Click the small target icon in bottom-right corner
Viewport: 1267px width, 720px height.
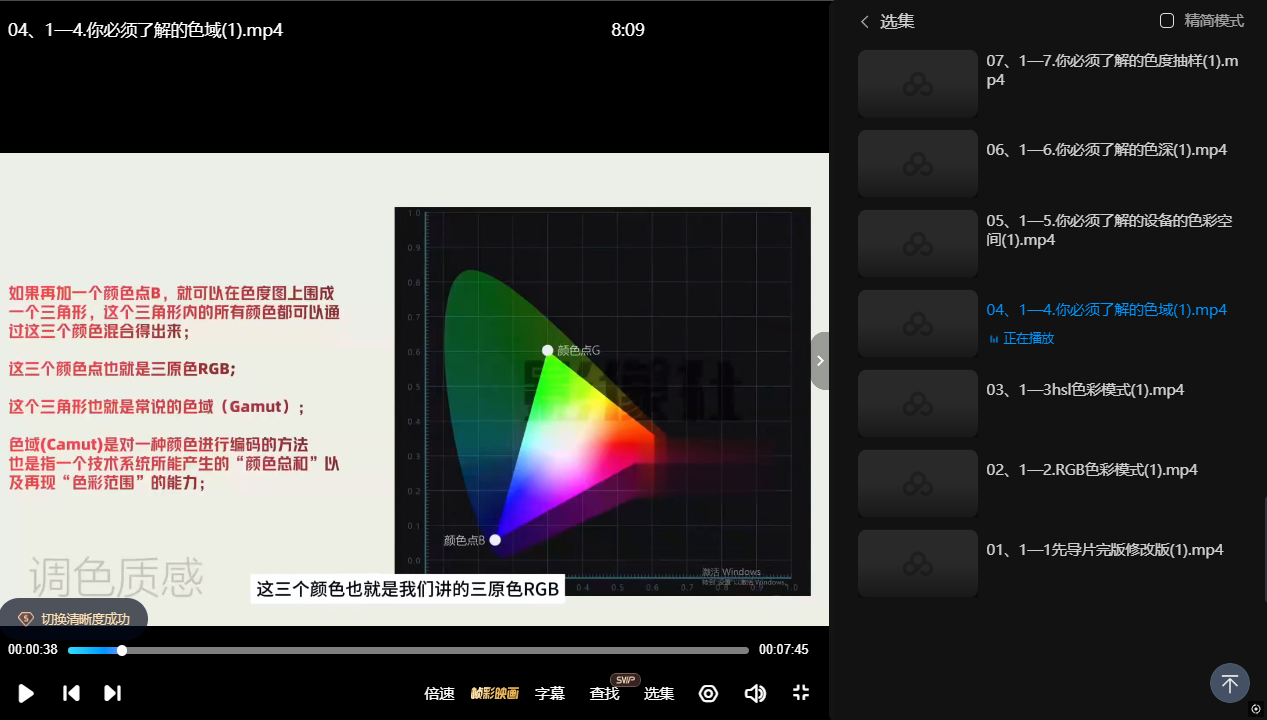click(1255, 709)
